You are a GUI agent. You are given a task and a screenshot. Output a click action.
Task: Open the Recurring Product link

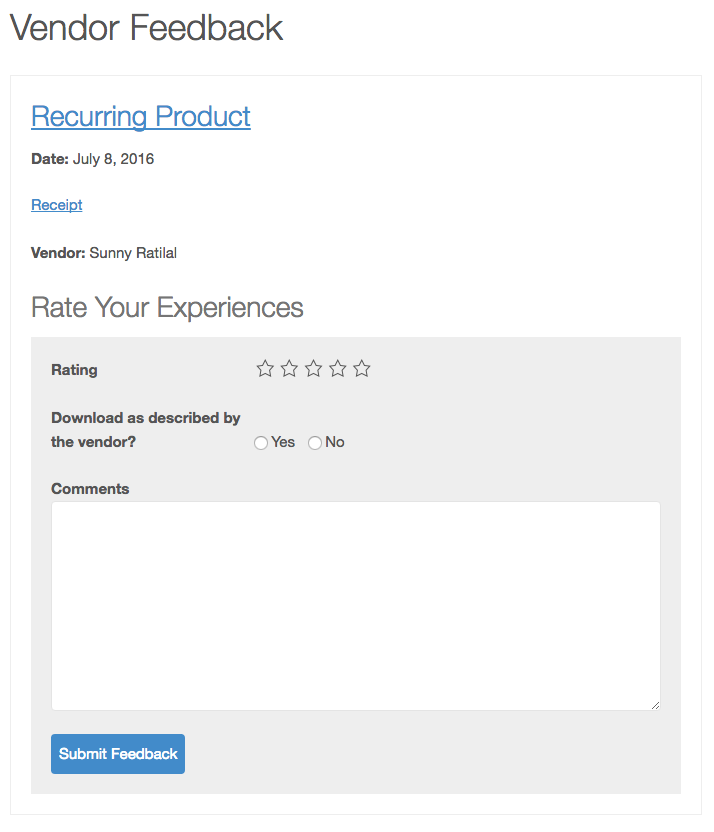pos(141,116)
